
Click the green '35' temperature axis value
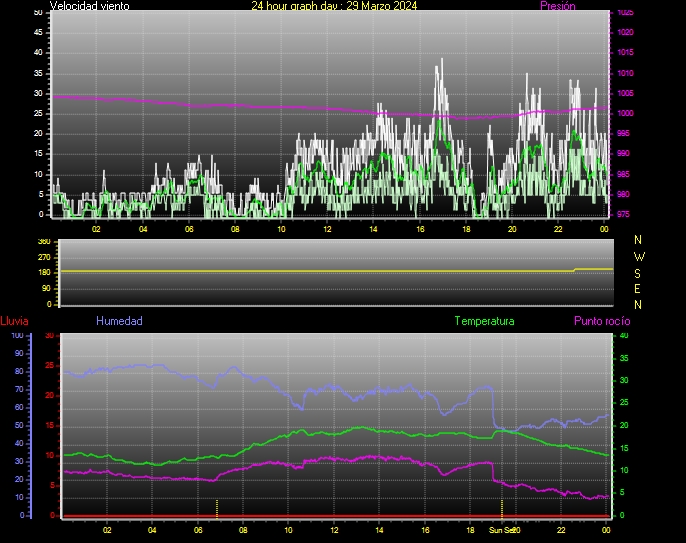pyautogui.click(x=624, y=358)
